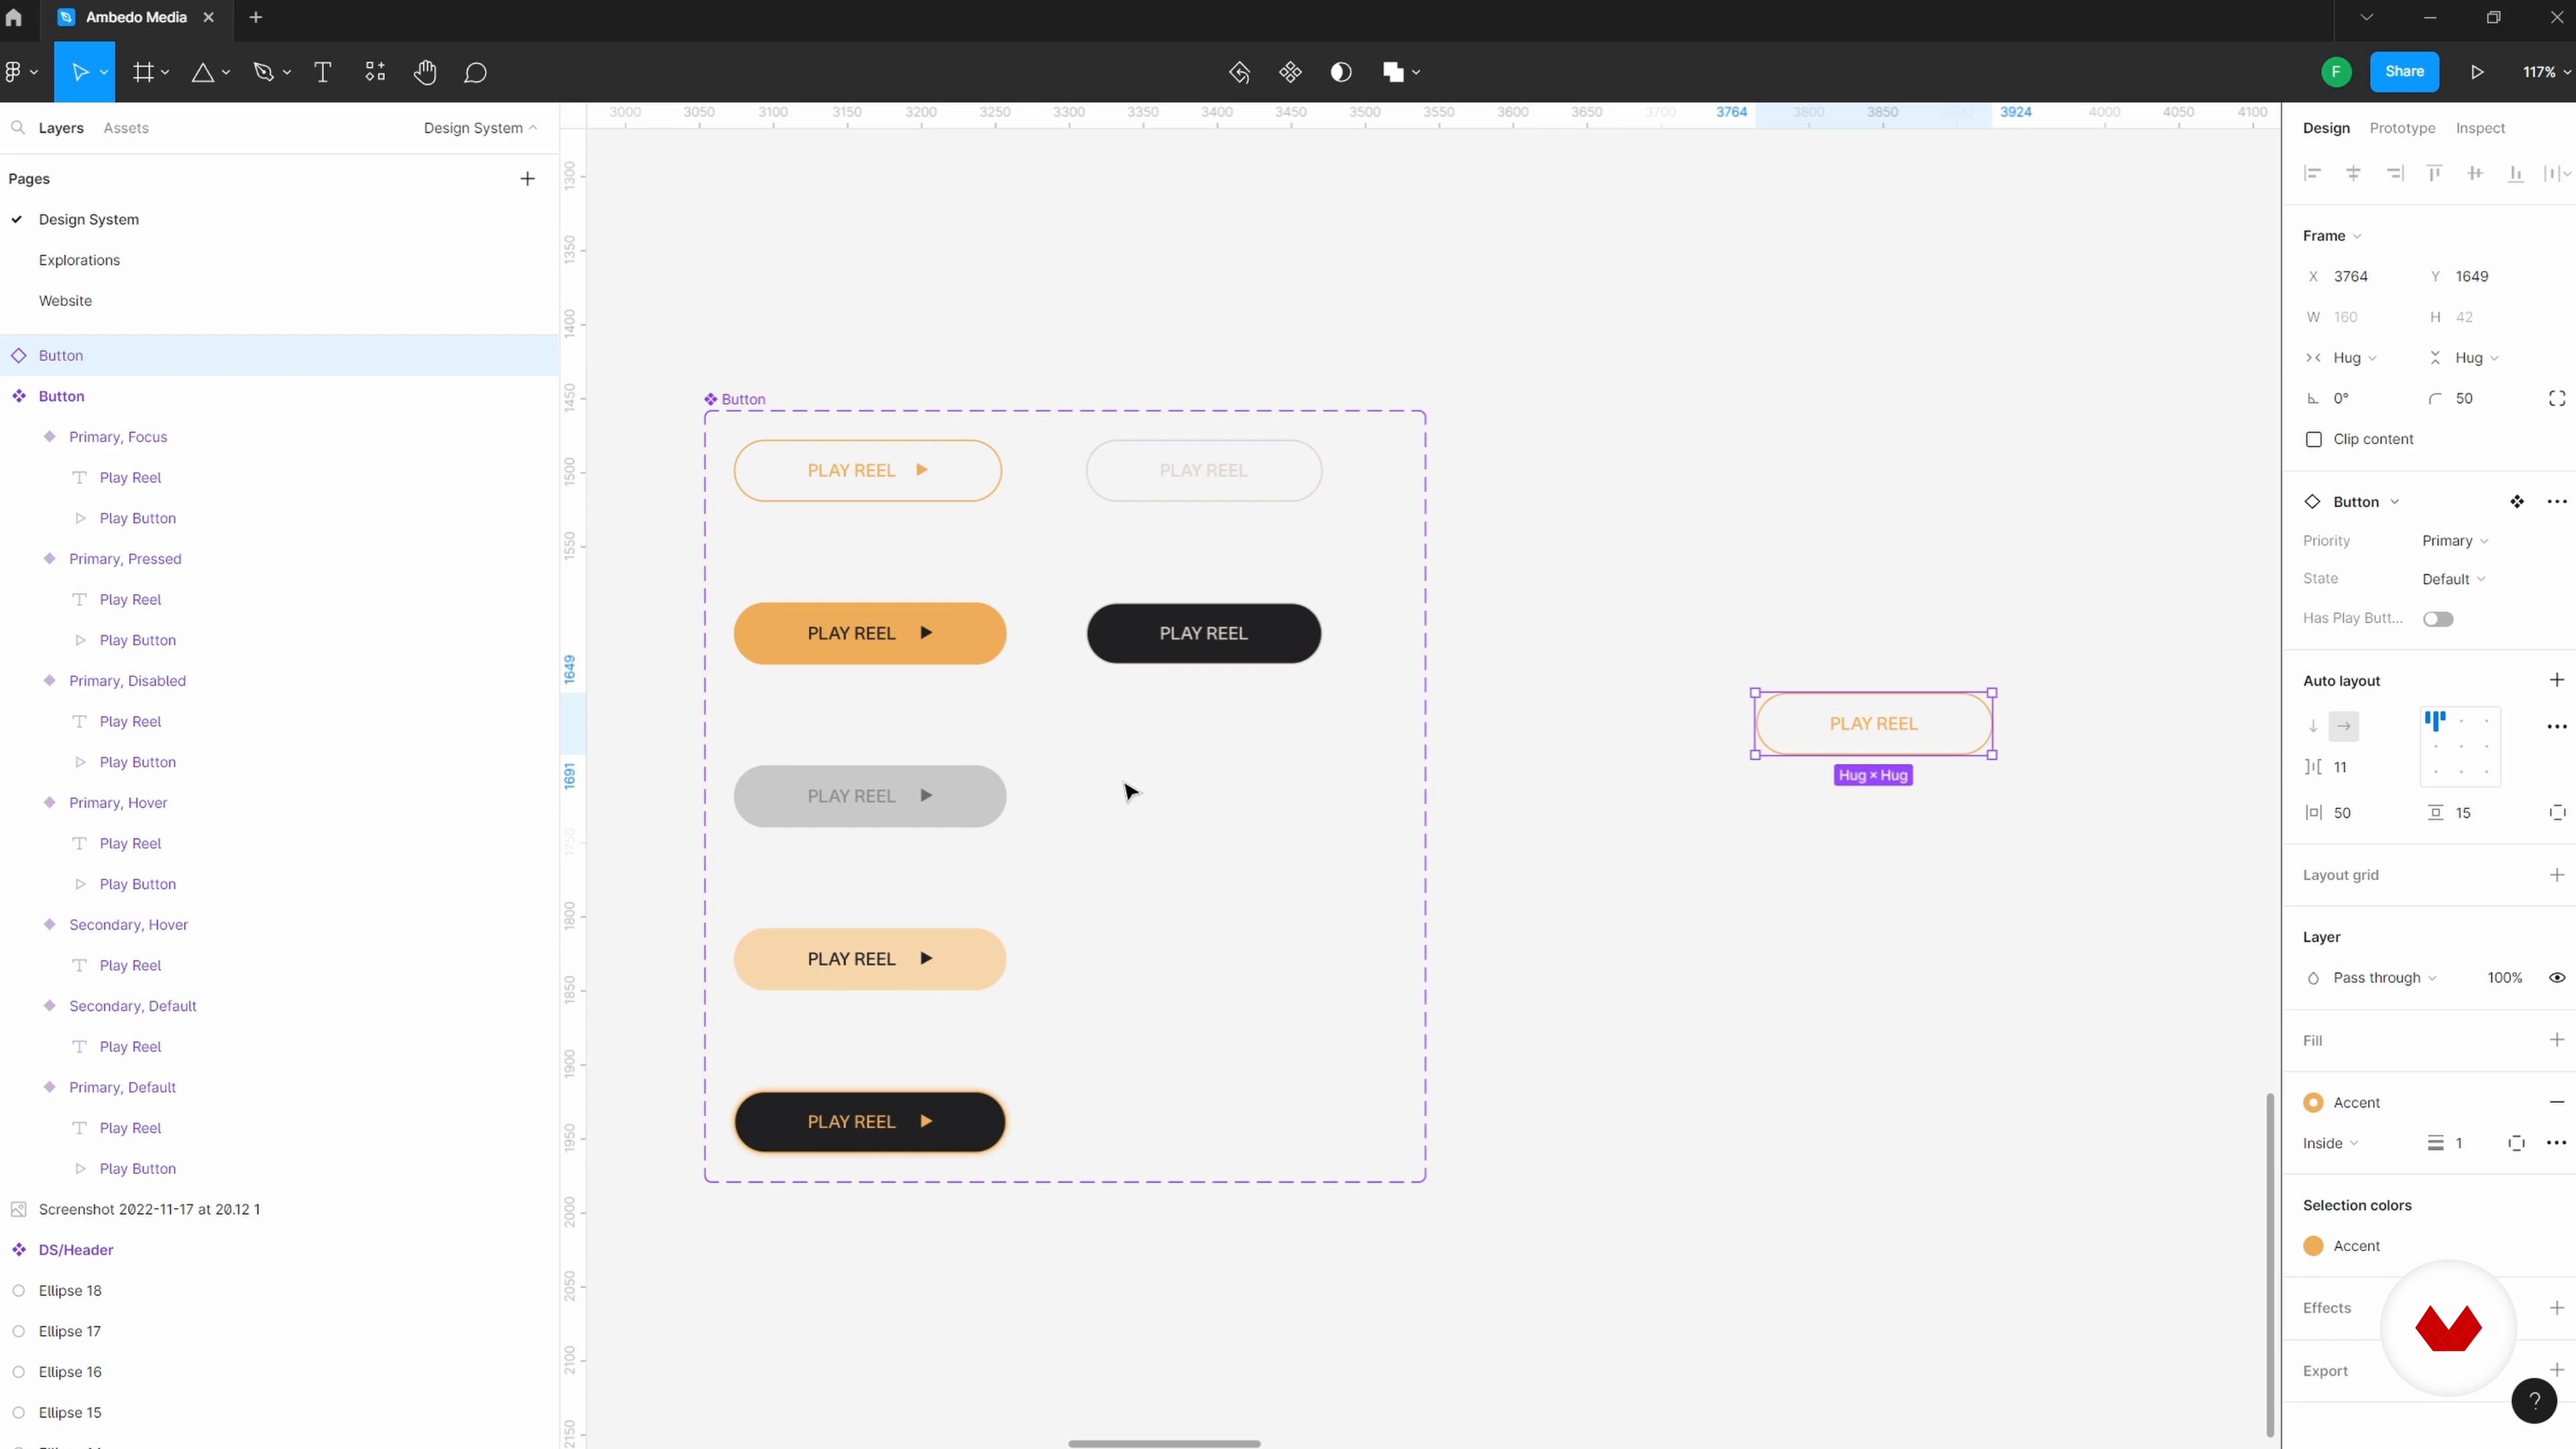Open the Pass through blend mode dropdown
The height and width of the screenshot is (1449, 2576).
2384,978
